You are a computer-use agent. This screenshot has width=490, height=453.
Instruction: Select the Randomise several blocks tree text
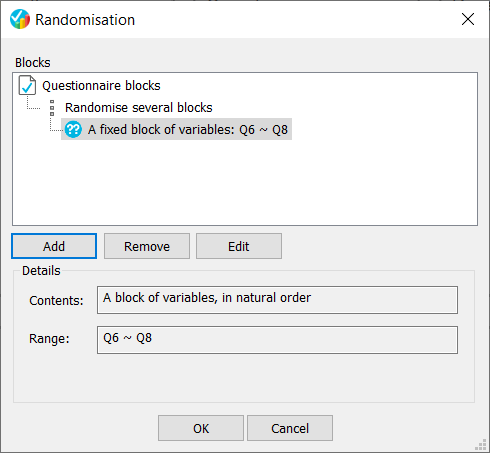tap(139, 108)
